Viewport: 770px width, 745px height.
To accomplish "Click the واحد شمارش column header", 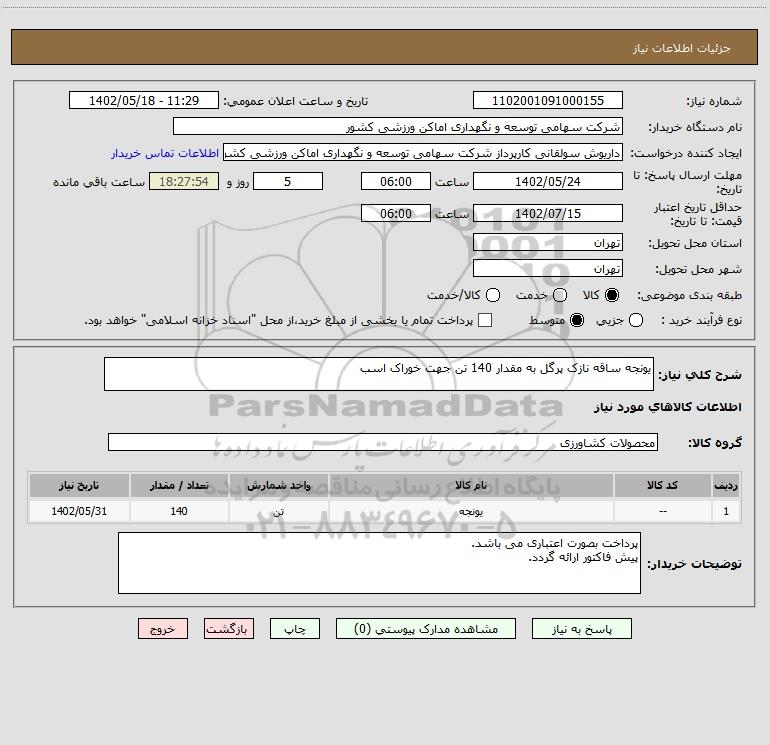I will [x=278, y=485].
